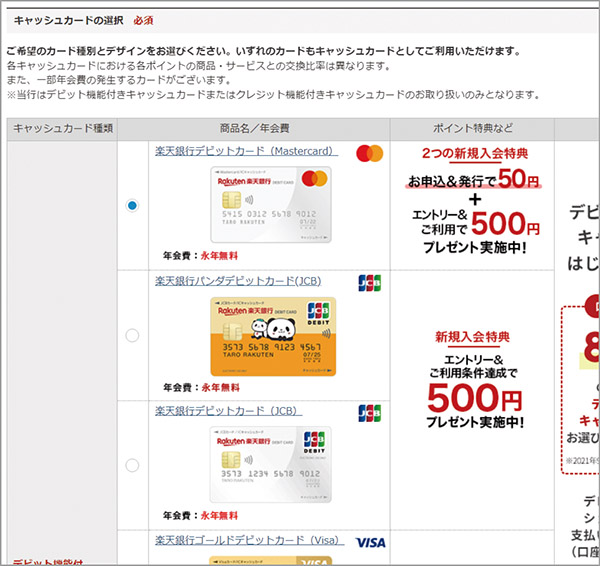Click JCB logo beside Panda debit card
This screenshot has height=566, width=600.
[369, 283]
